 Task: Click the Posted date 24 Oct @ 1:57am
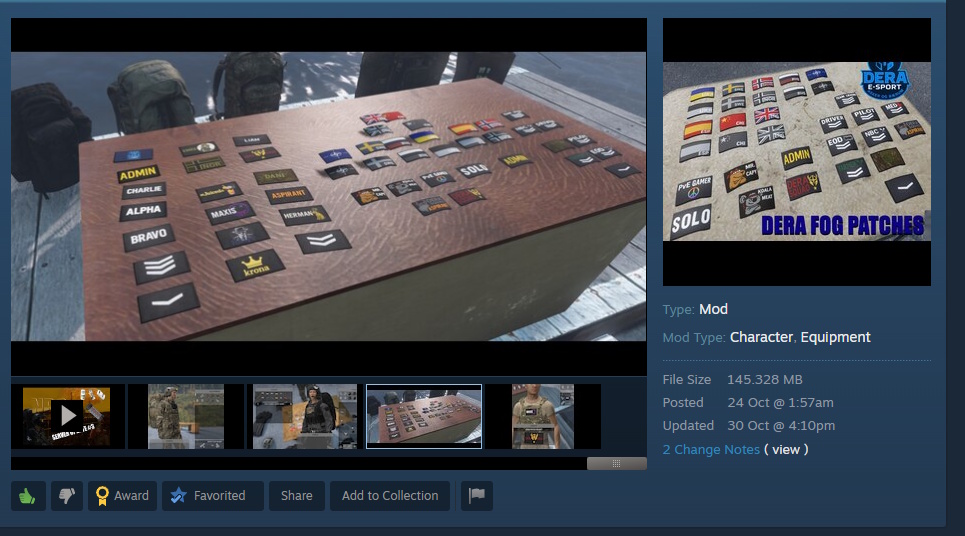coord(780,402)
